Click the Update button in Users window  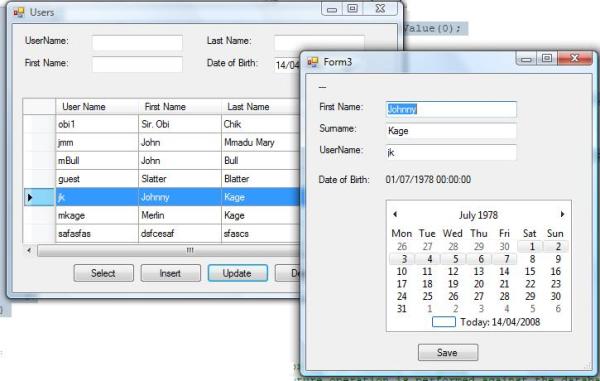tap(238, 273)
